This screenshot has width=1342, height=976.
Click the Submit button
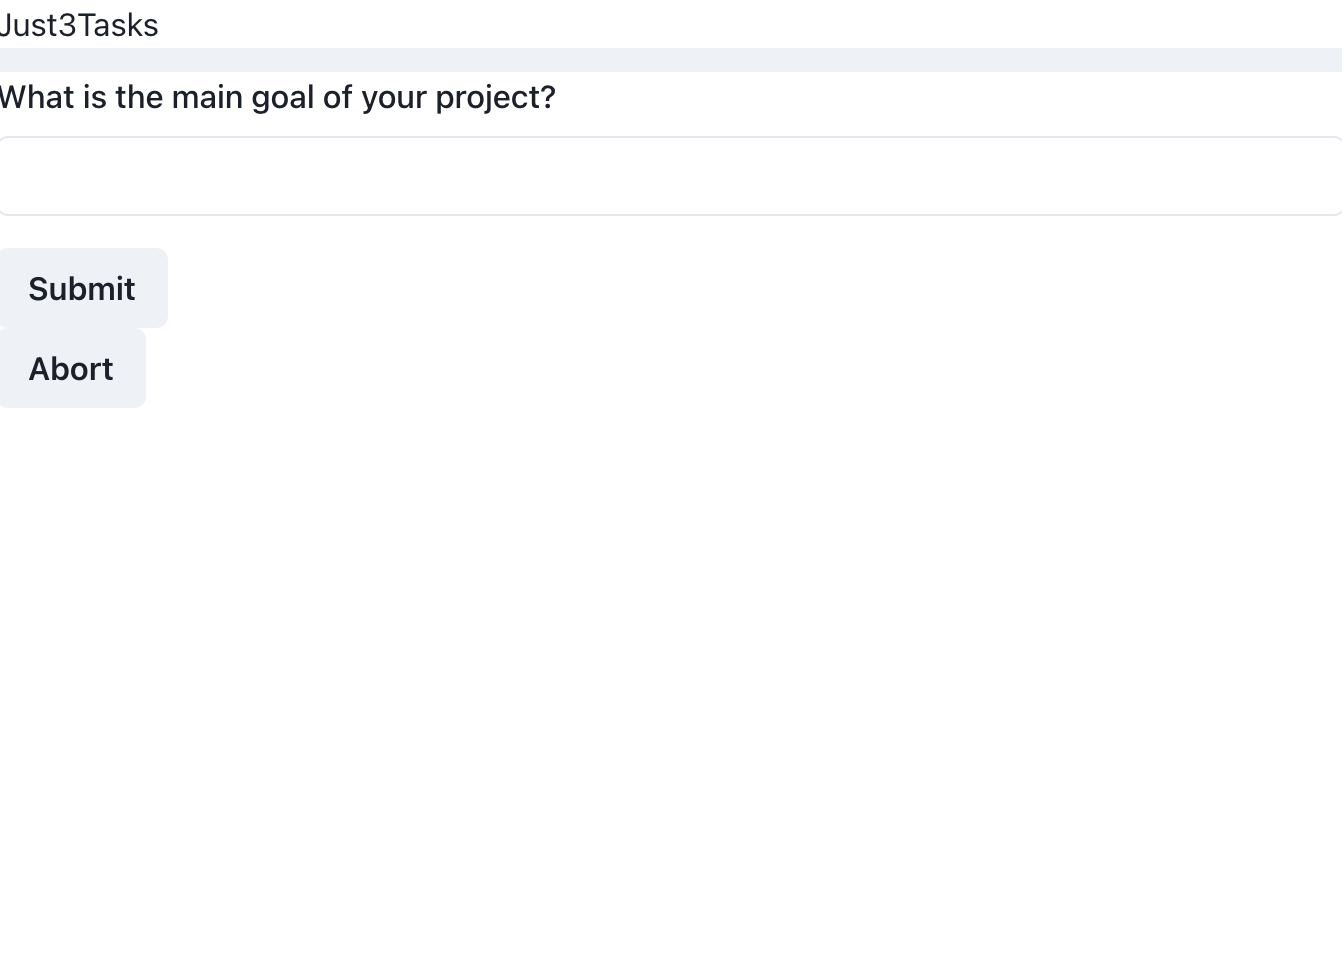pyautogui.click(x=83, y=288)
